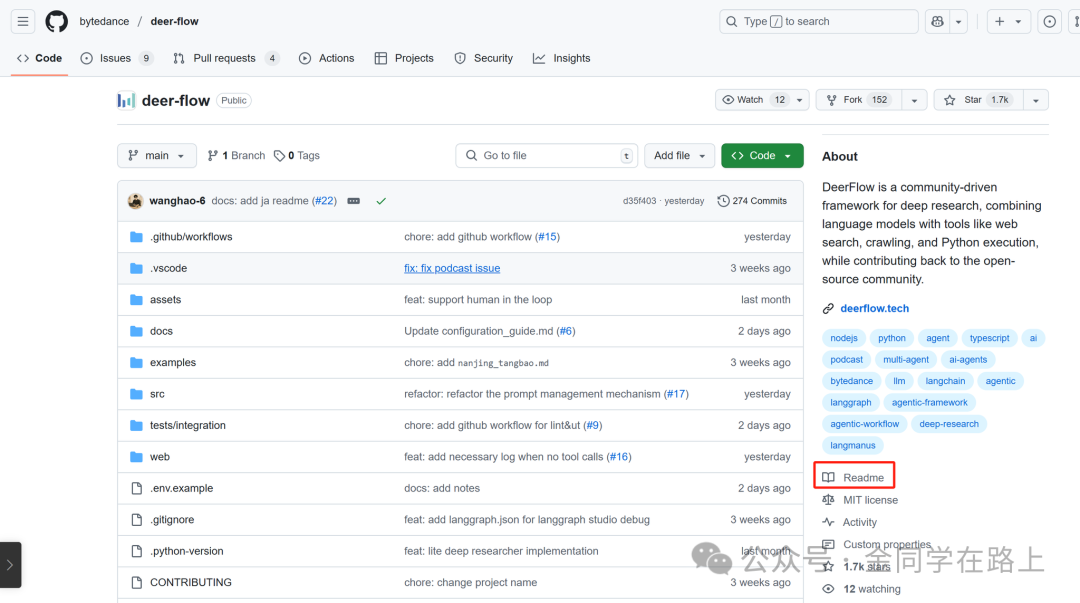The image size is (1080, 603).
Task: Open the plus create-new menu
Action: (1008, 21)
